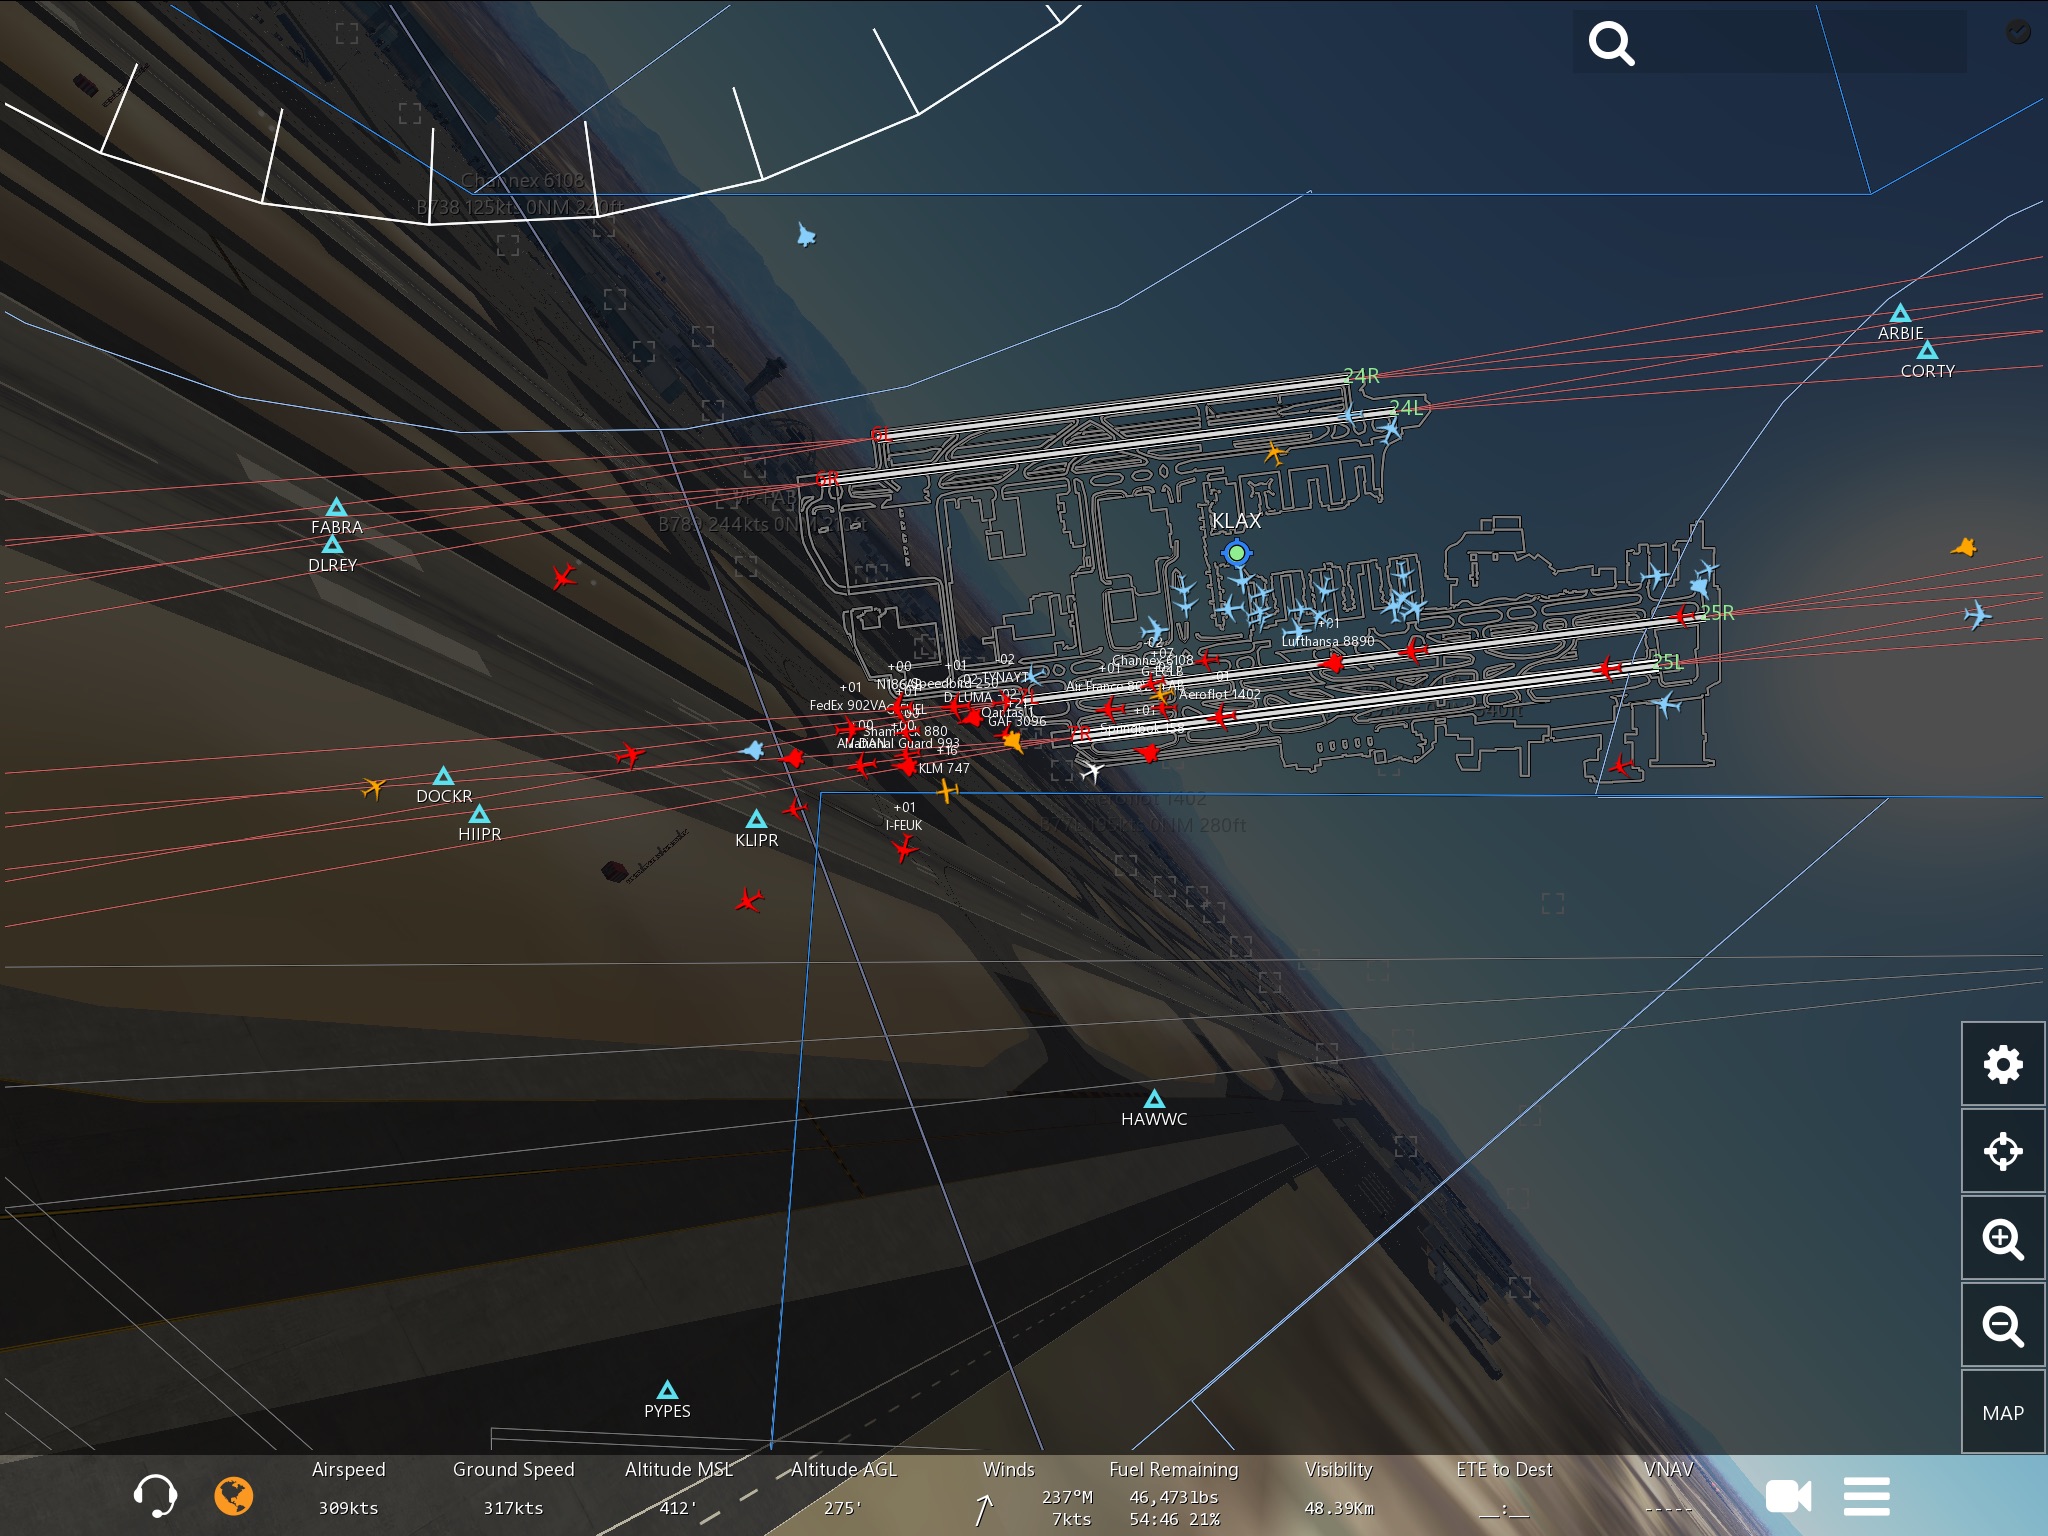
Task: Select the KLAX airport marker
Action: click(x=1237, y=552)
